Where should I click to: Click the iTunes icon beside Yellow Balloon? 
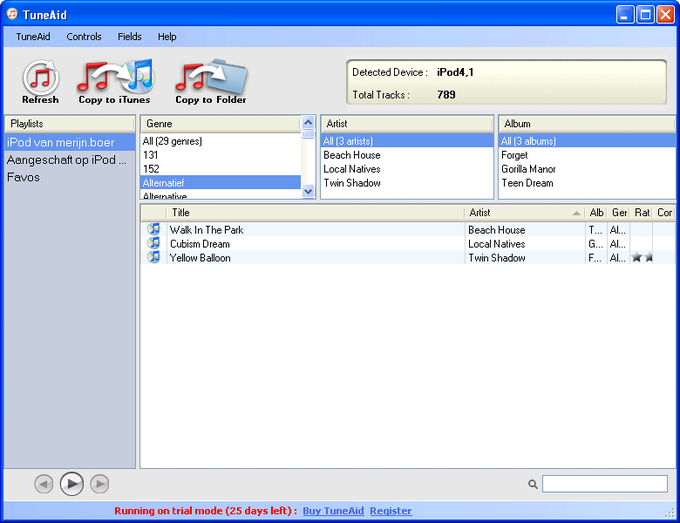pyautogui.click(x=154, y=257)
